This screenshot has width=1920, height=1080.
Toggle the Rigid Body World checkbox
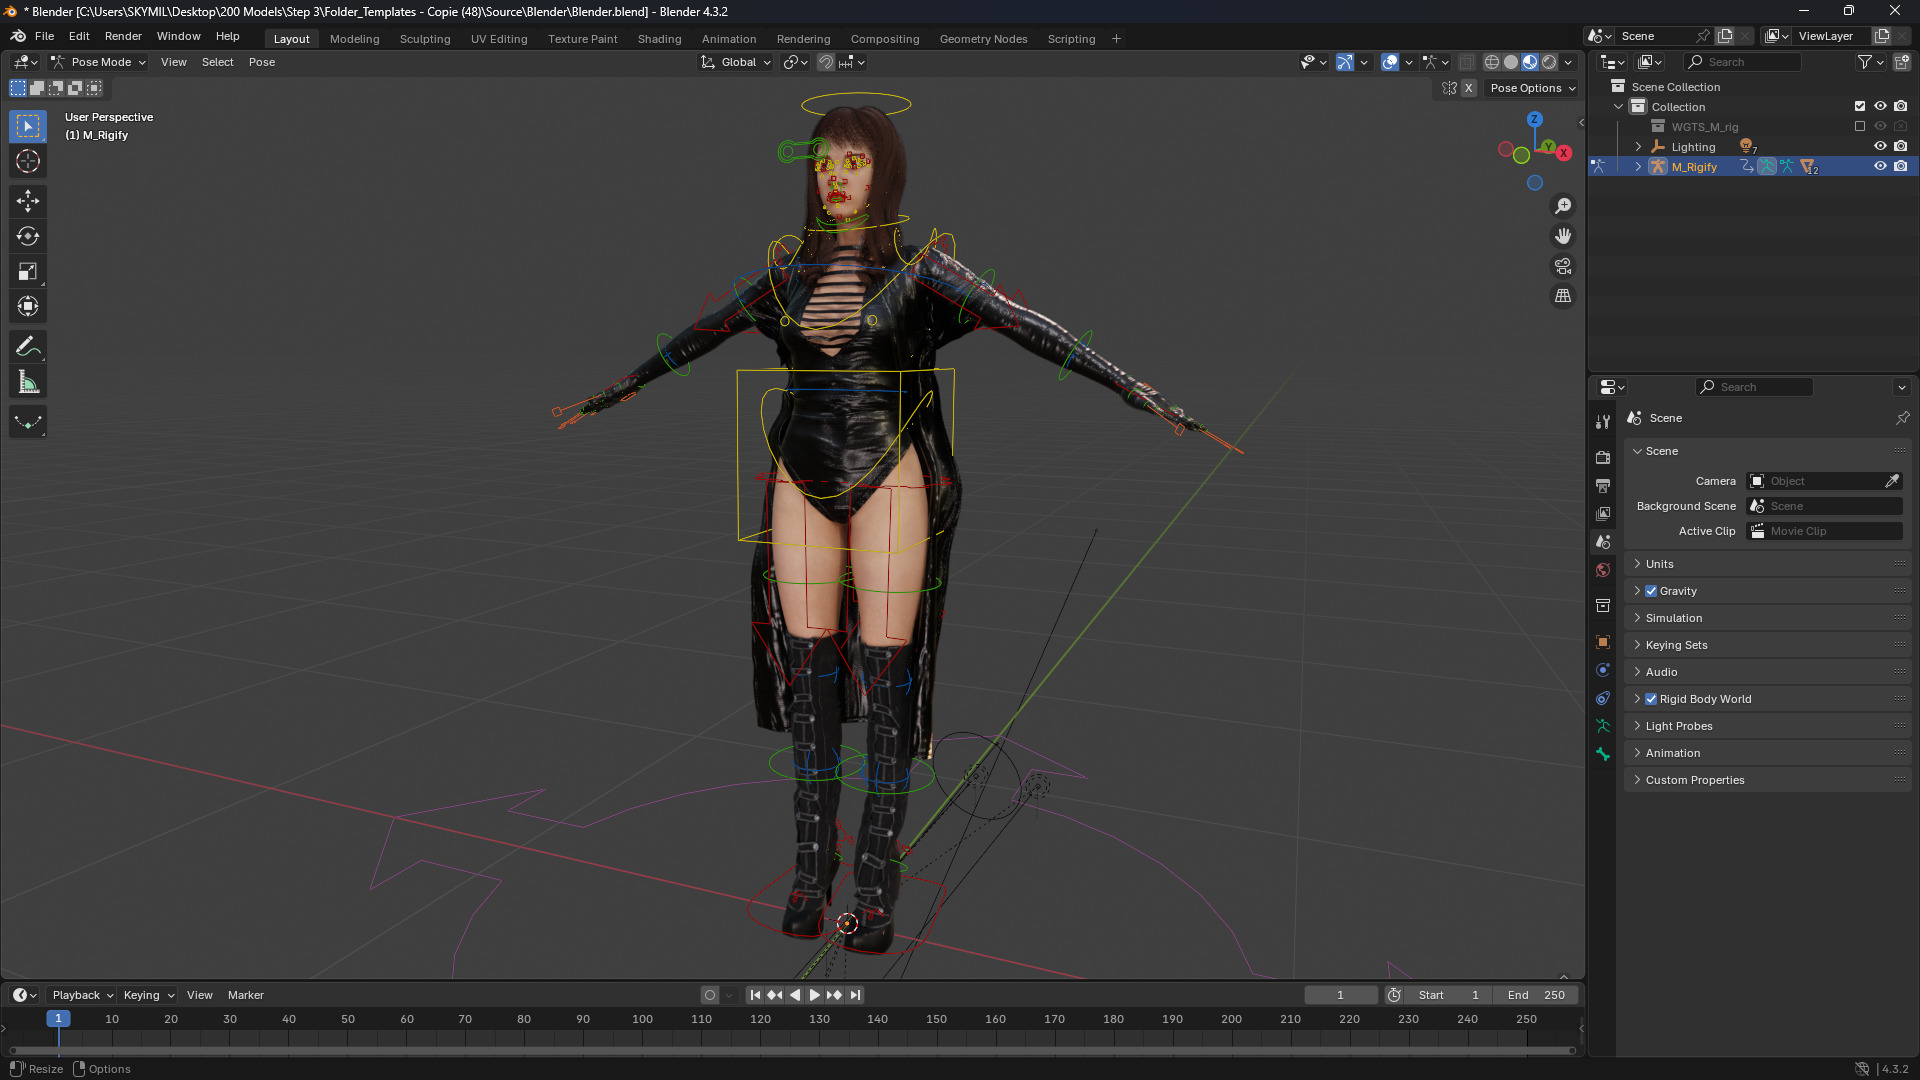[1651, 699]
